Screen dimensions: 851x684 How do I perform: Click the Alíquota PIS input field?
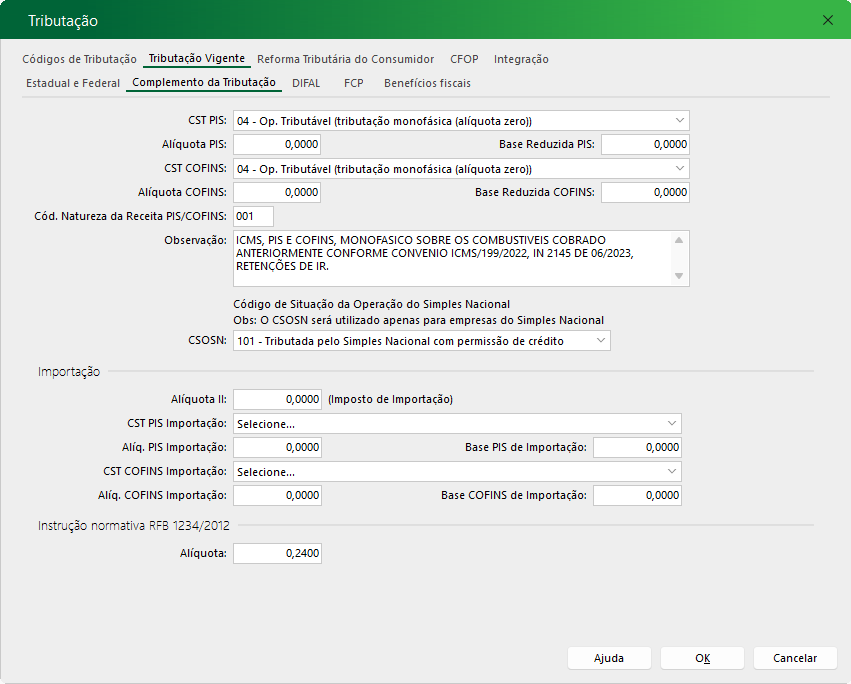tap(277, 144)
